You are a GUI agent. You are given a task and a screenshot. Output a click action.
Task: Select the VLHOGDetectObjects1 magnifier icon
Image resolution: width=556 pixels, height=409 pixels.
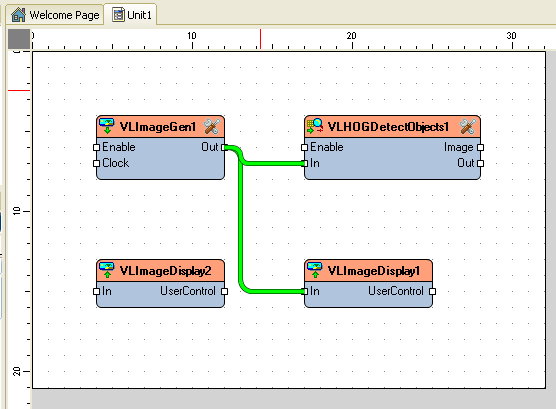315,126
